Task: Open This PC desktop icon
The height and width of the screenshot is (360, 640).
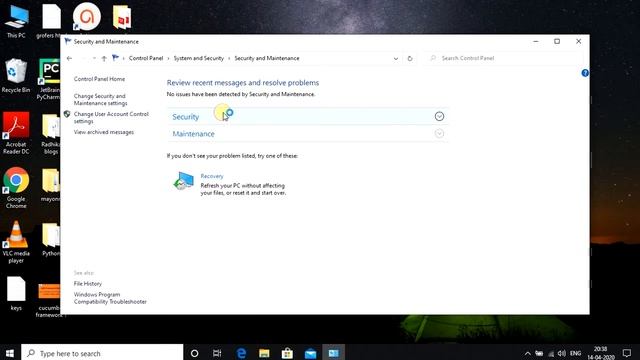Action: pos(16,21)
